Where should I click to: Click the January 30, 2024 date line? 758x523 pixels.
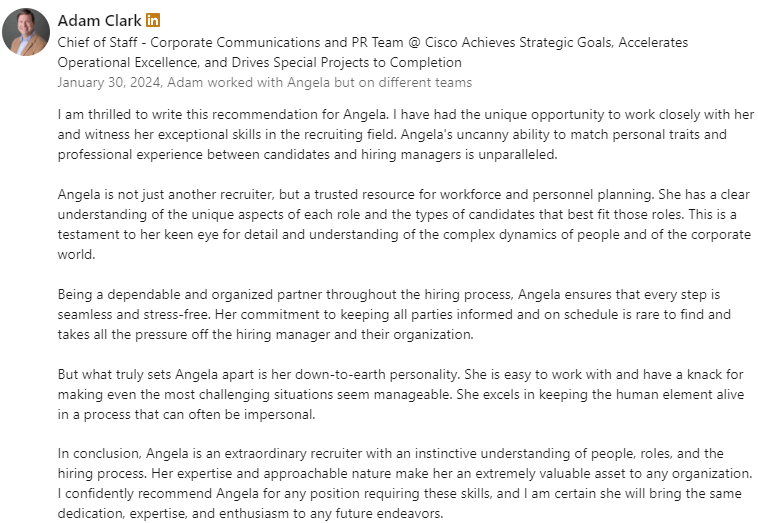click(x=264, y=82)
